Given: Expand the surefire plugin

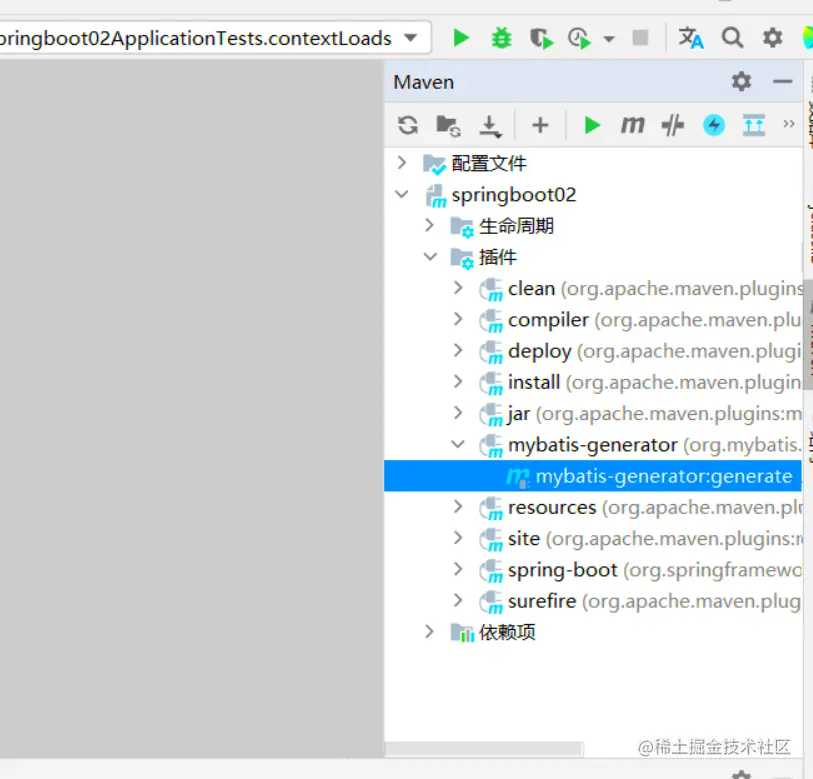Looking at the screenshot, I should (457, 601).
